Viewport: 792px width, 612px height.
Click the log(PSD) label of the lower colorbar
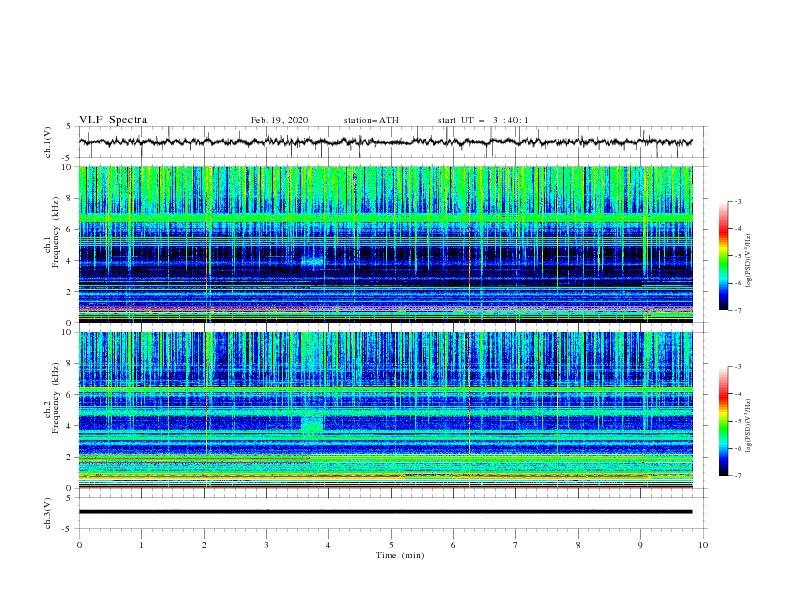(x=749, y=426)
